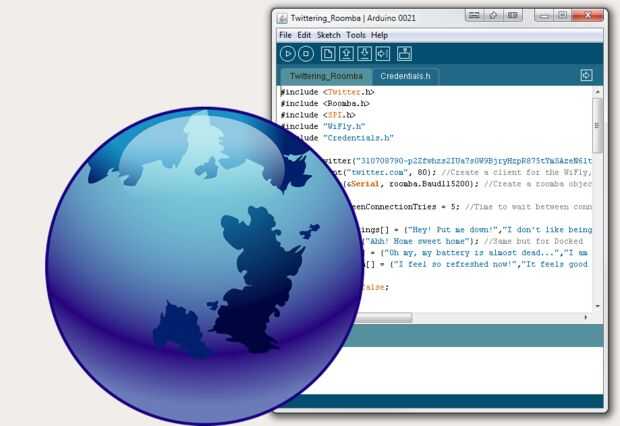Click the "twitter.com" string in code
This screenshot has height=426, width=620.
[377, 172]
